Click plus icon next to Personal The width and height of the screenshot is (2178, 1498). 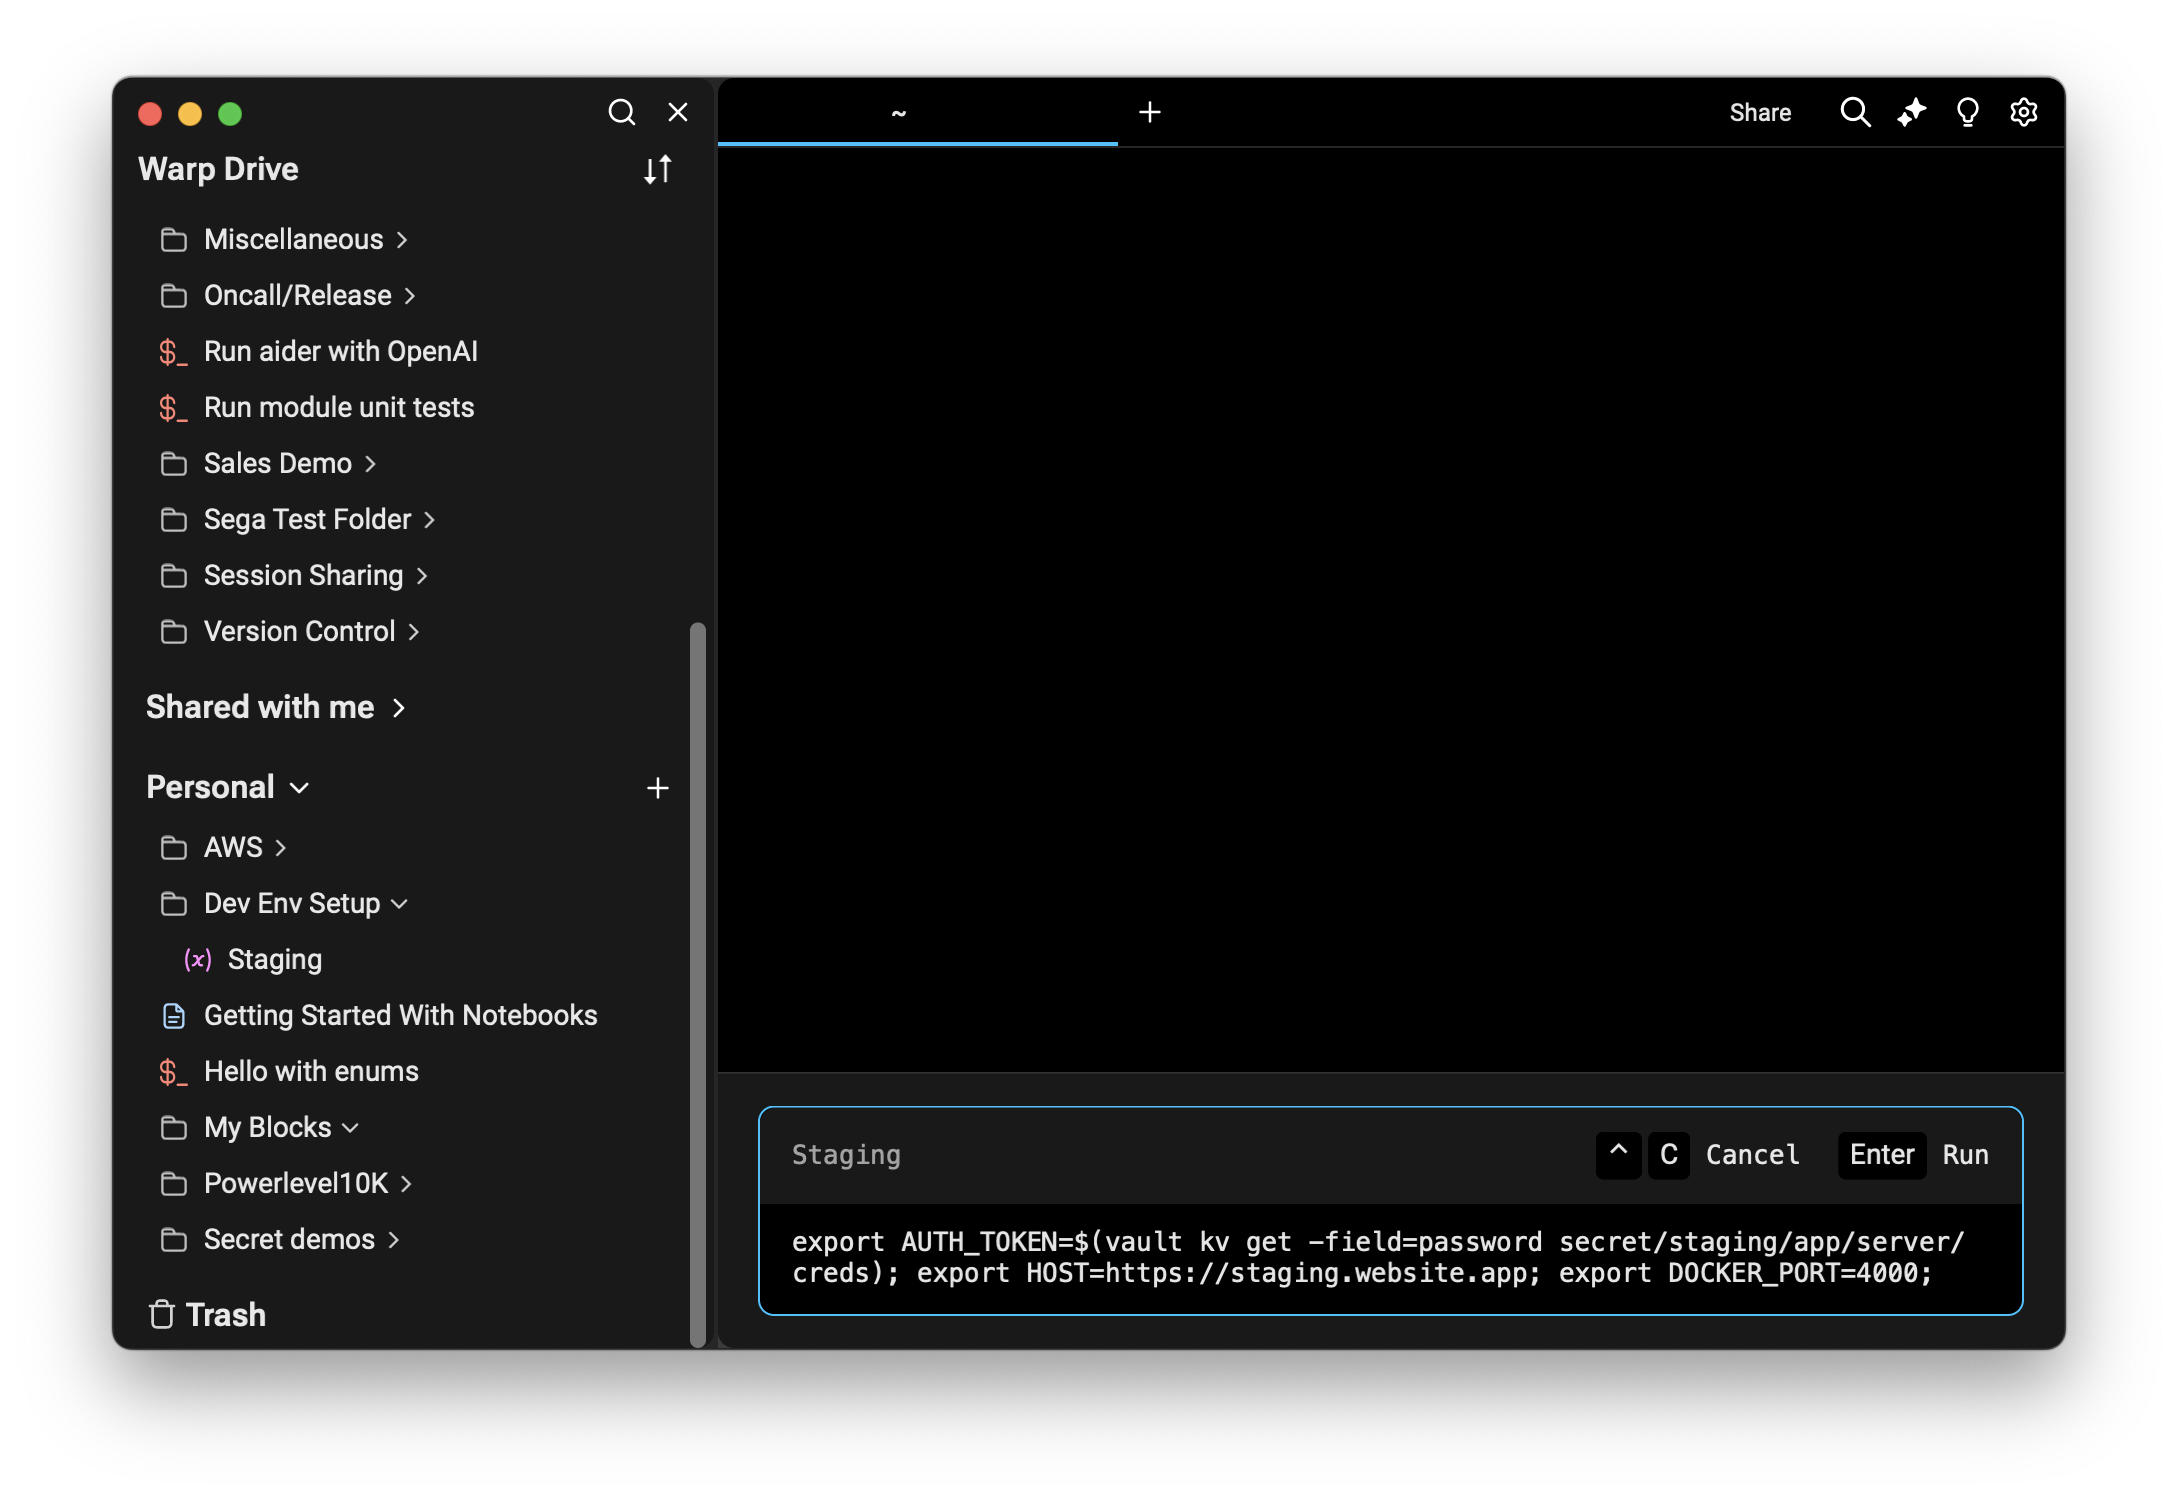[657, 788]
